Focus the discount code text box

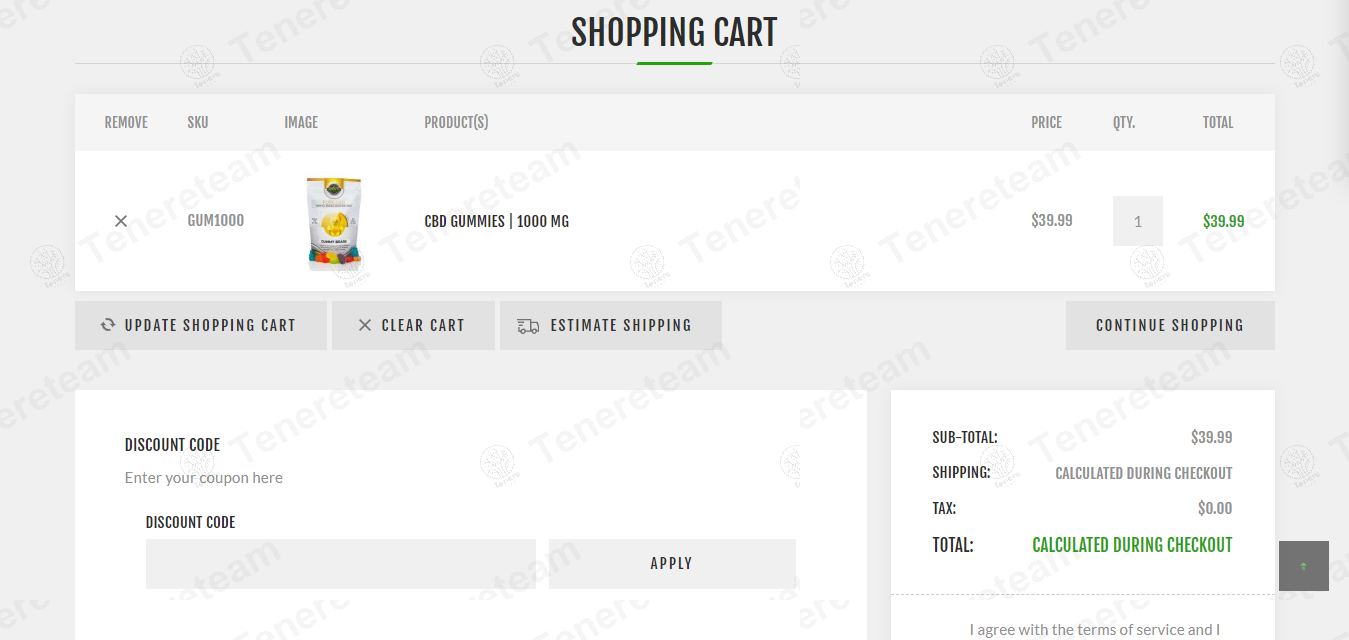340,564
